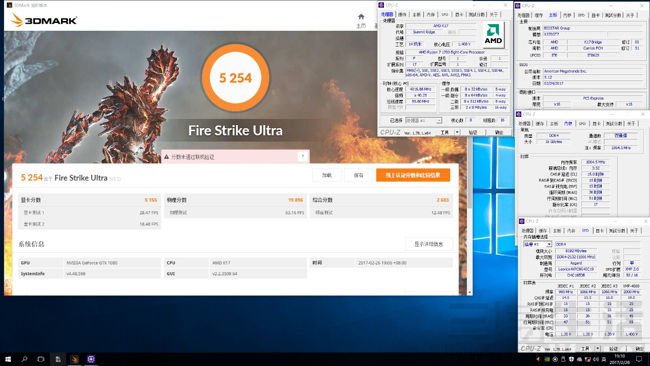Click the Show Details button in system info
Viewport: 650px width, 366px height.
(428, 244)
